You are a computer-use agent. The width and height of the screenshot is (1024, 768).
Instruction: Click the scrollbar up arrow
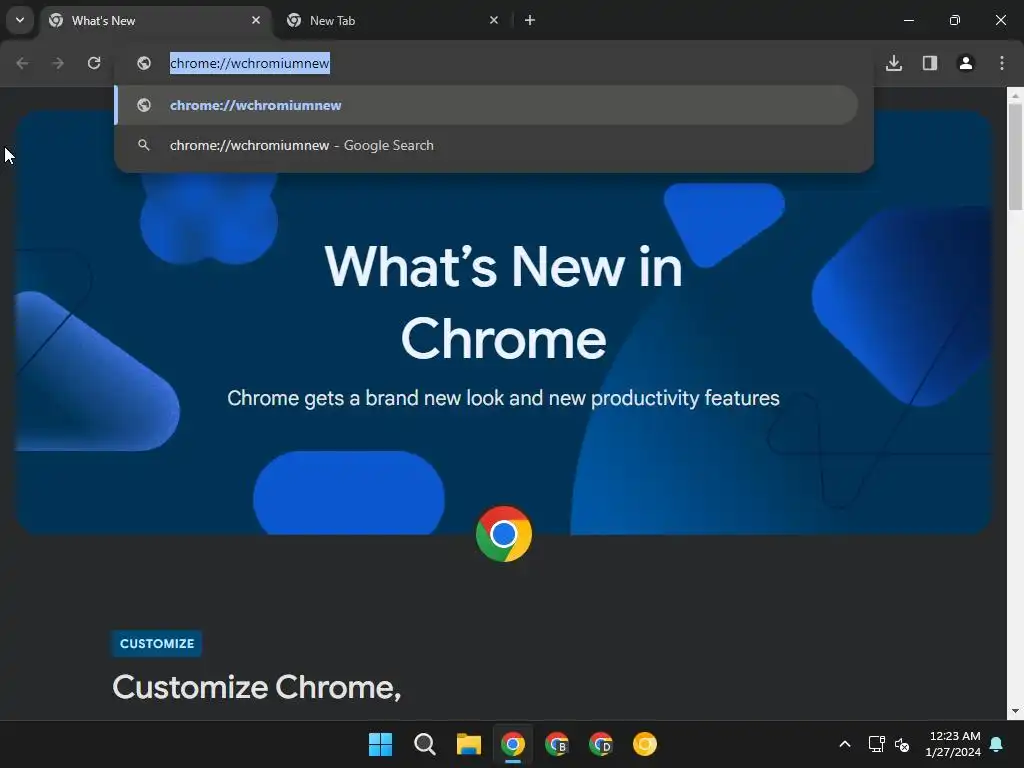point(1015,95)
